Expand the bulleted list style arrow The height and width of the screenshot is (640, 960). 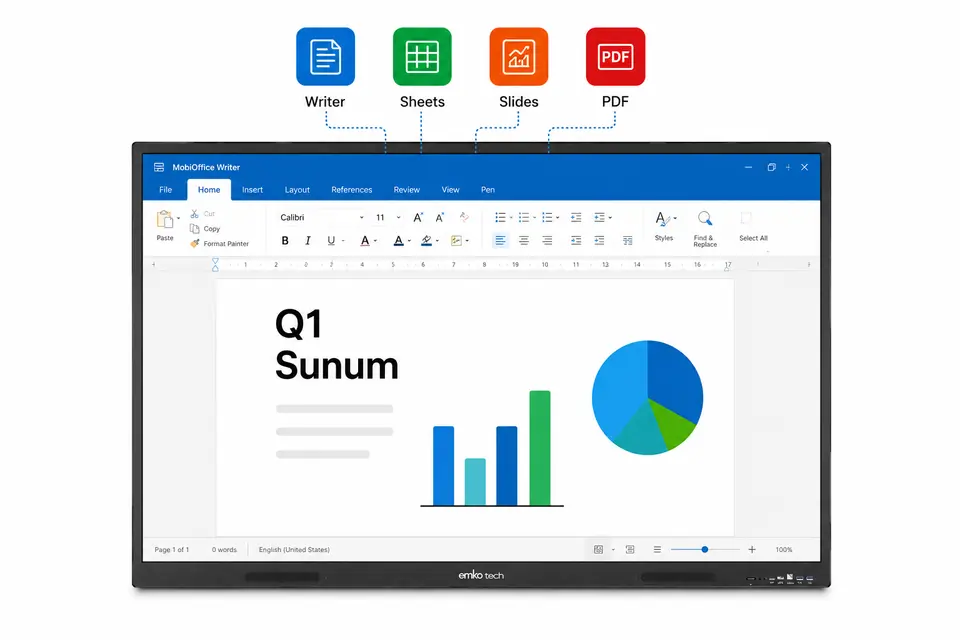pos(511,218)
